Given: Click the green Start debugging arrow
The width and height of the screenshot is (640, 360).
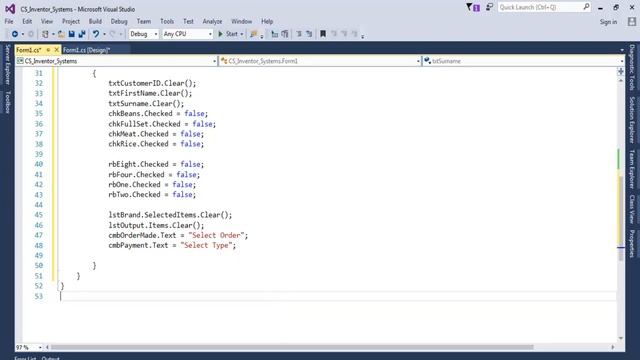Looking at the screenshot, I should point(220,34).
